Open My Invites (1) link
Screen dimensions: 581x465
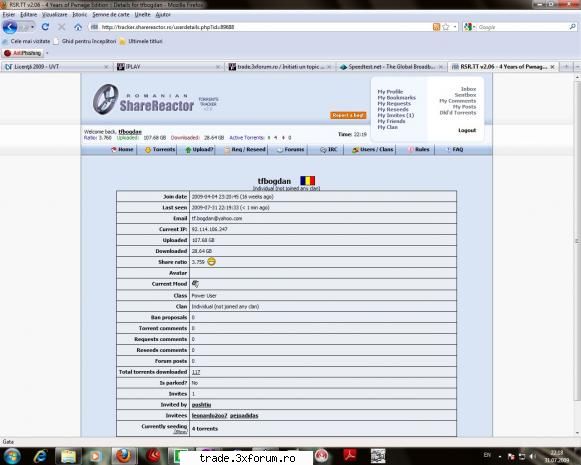click(x=396, y=115)
